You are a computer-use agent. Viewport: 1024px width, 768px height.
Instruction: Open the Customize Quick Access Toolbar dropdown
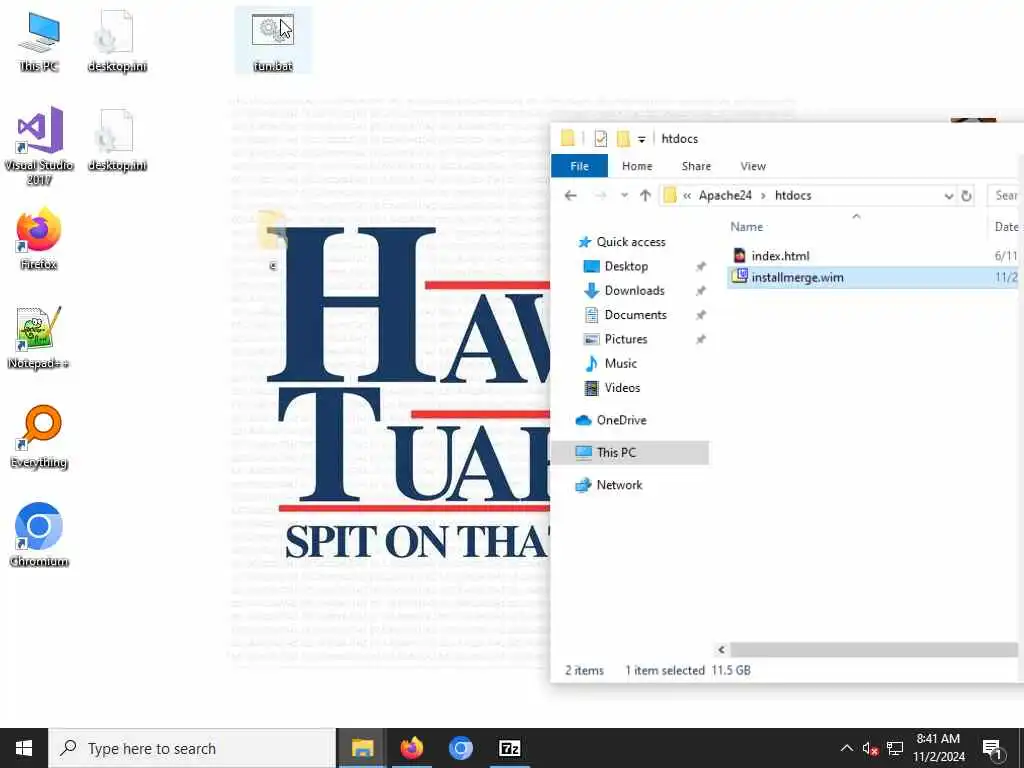point(641,139)
